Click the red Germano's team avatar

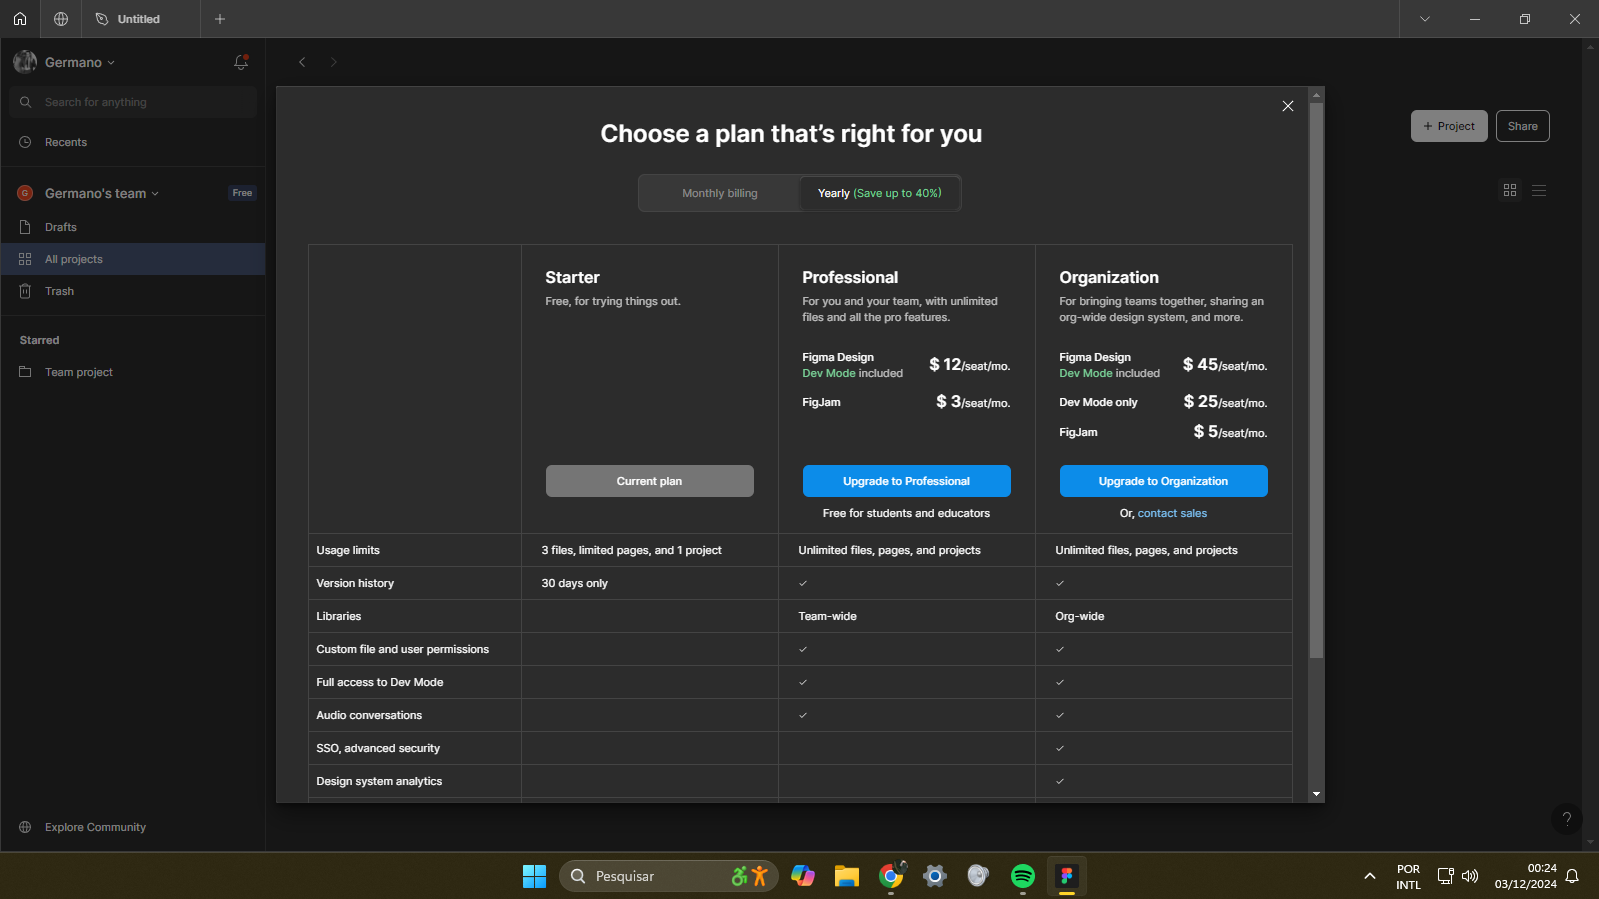click(x=25, y=193)
